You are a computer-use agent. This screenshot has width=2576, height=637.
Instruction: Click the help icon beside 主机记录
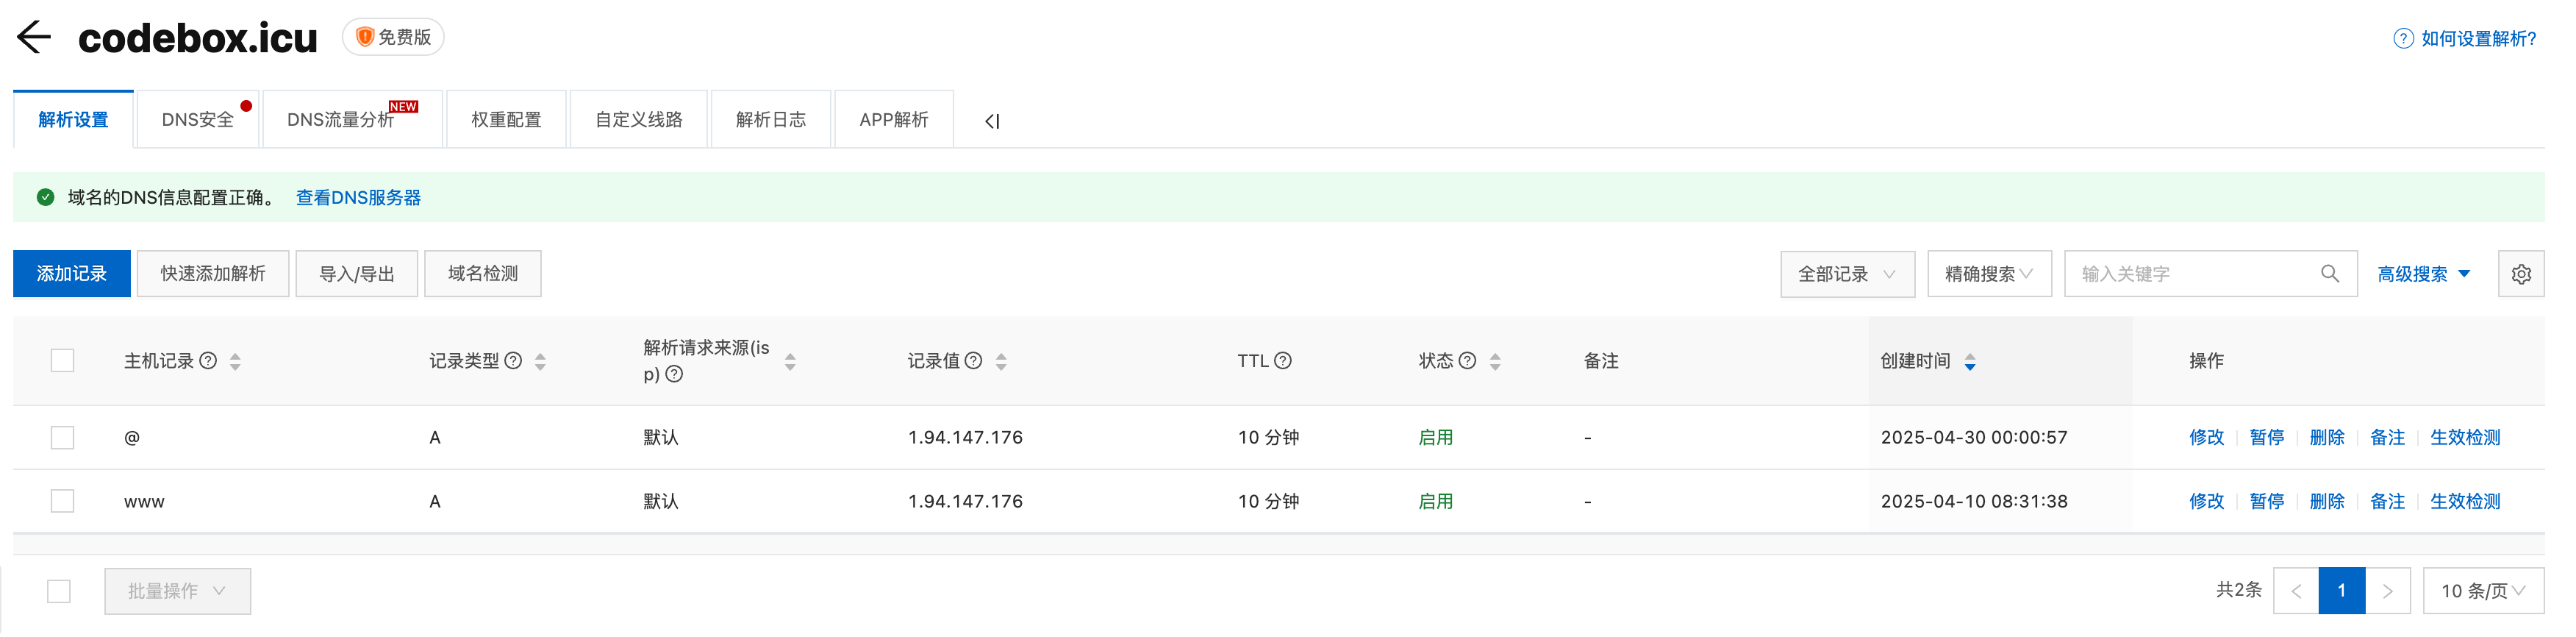(x=208, y=361)
